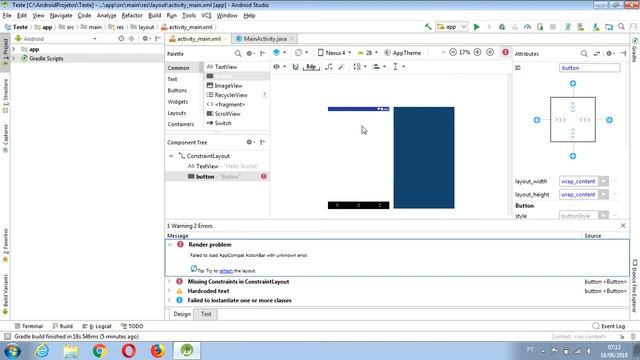The width and height of the screenshot is (640, 360).
Task: Switch to MainActivity.java tab
Action: (x=265, y=39)
